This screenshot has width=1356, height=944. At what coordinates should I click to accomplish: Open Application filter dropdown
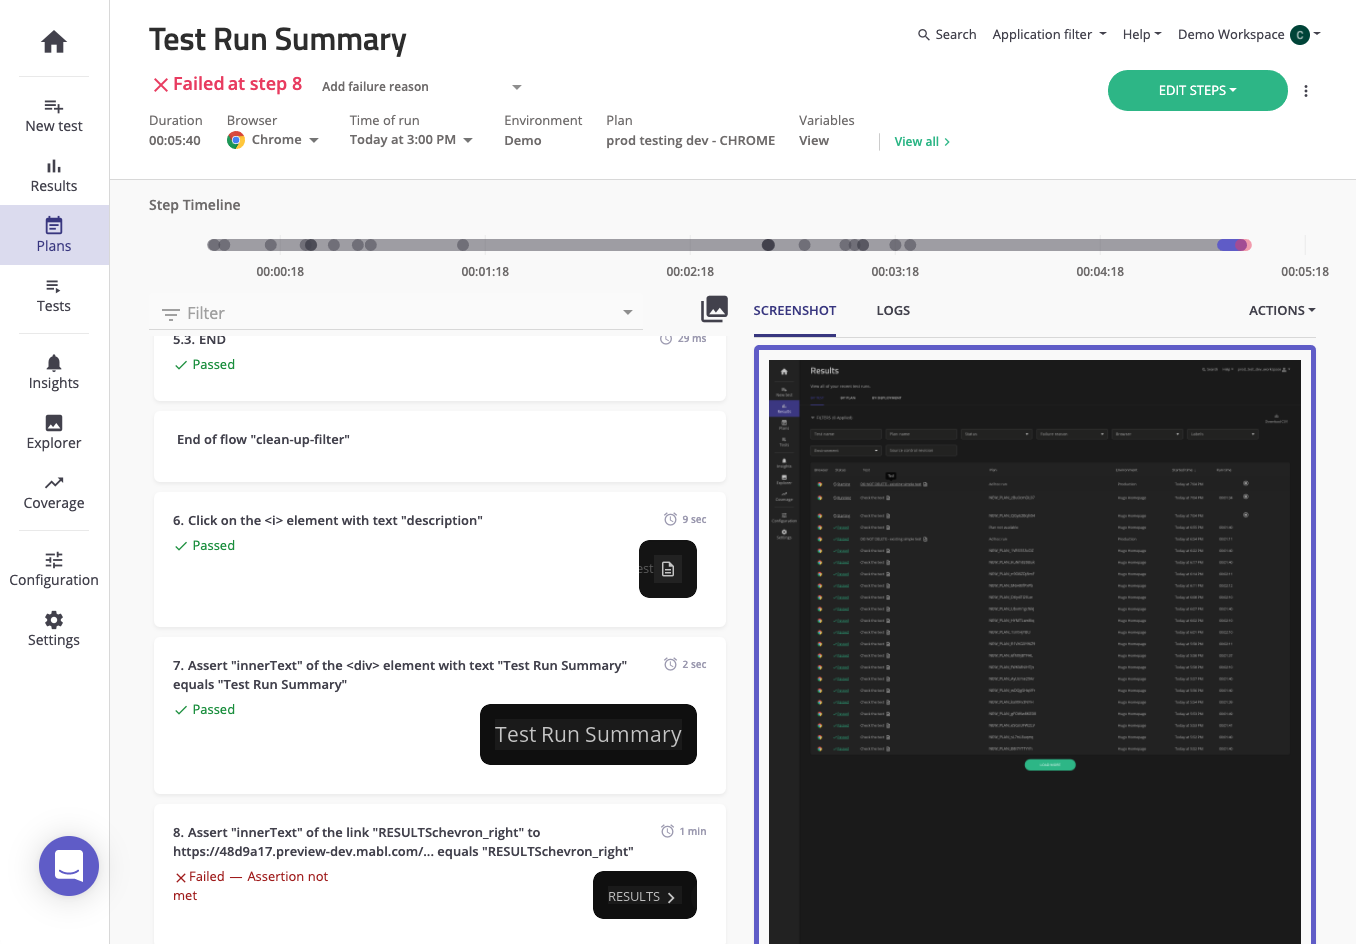pos(1049,34)
